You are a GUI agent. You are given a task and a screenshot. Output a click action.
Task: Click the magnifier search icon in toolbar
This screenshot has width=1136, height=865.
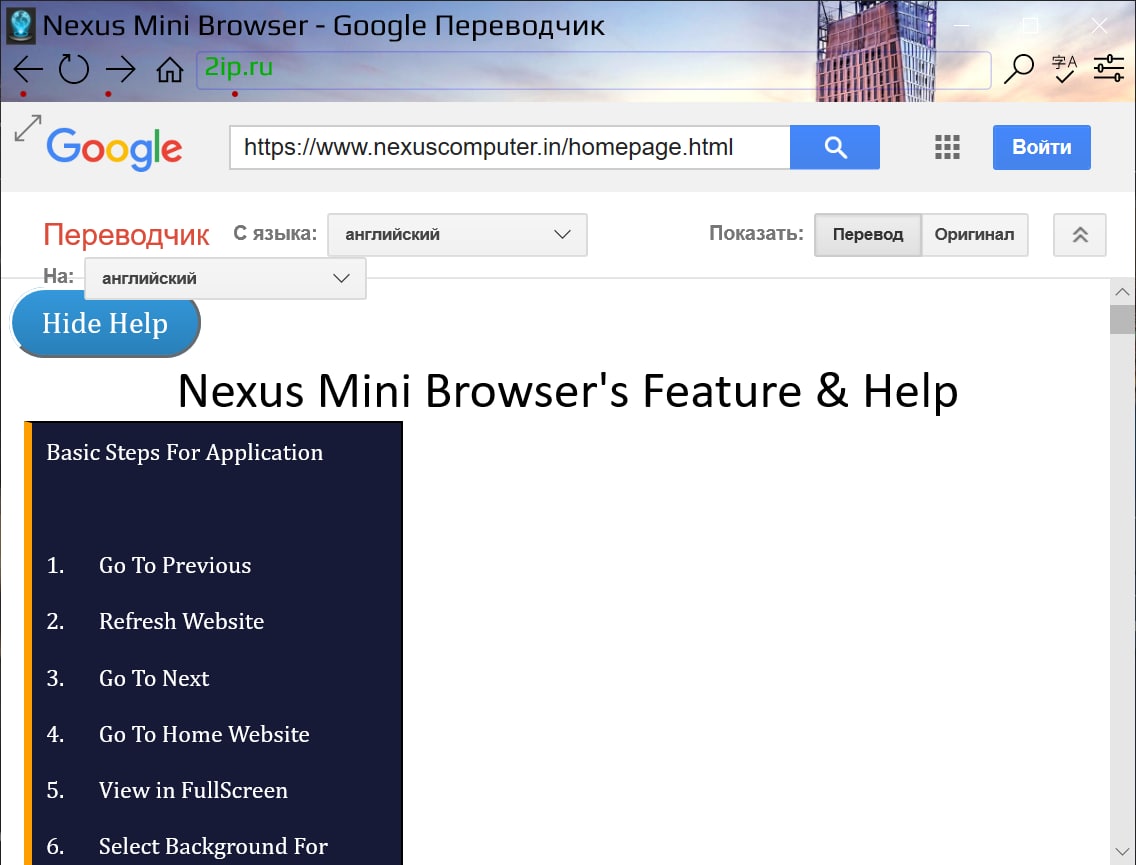(x=1019, y=69)
